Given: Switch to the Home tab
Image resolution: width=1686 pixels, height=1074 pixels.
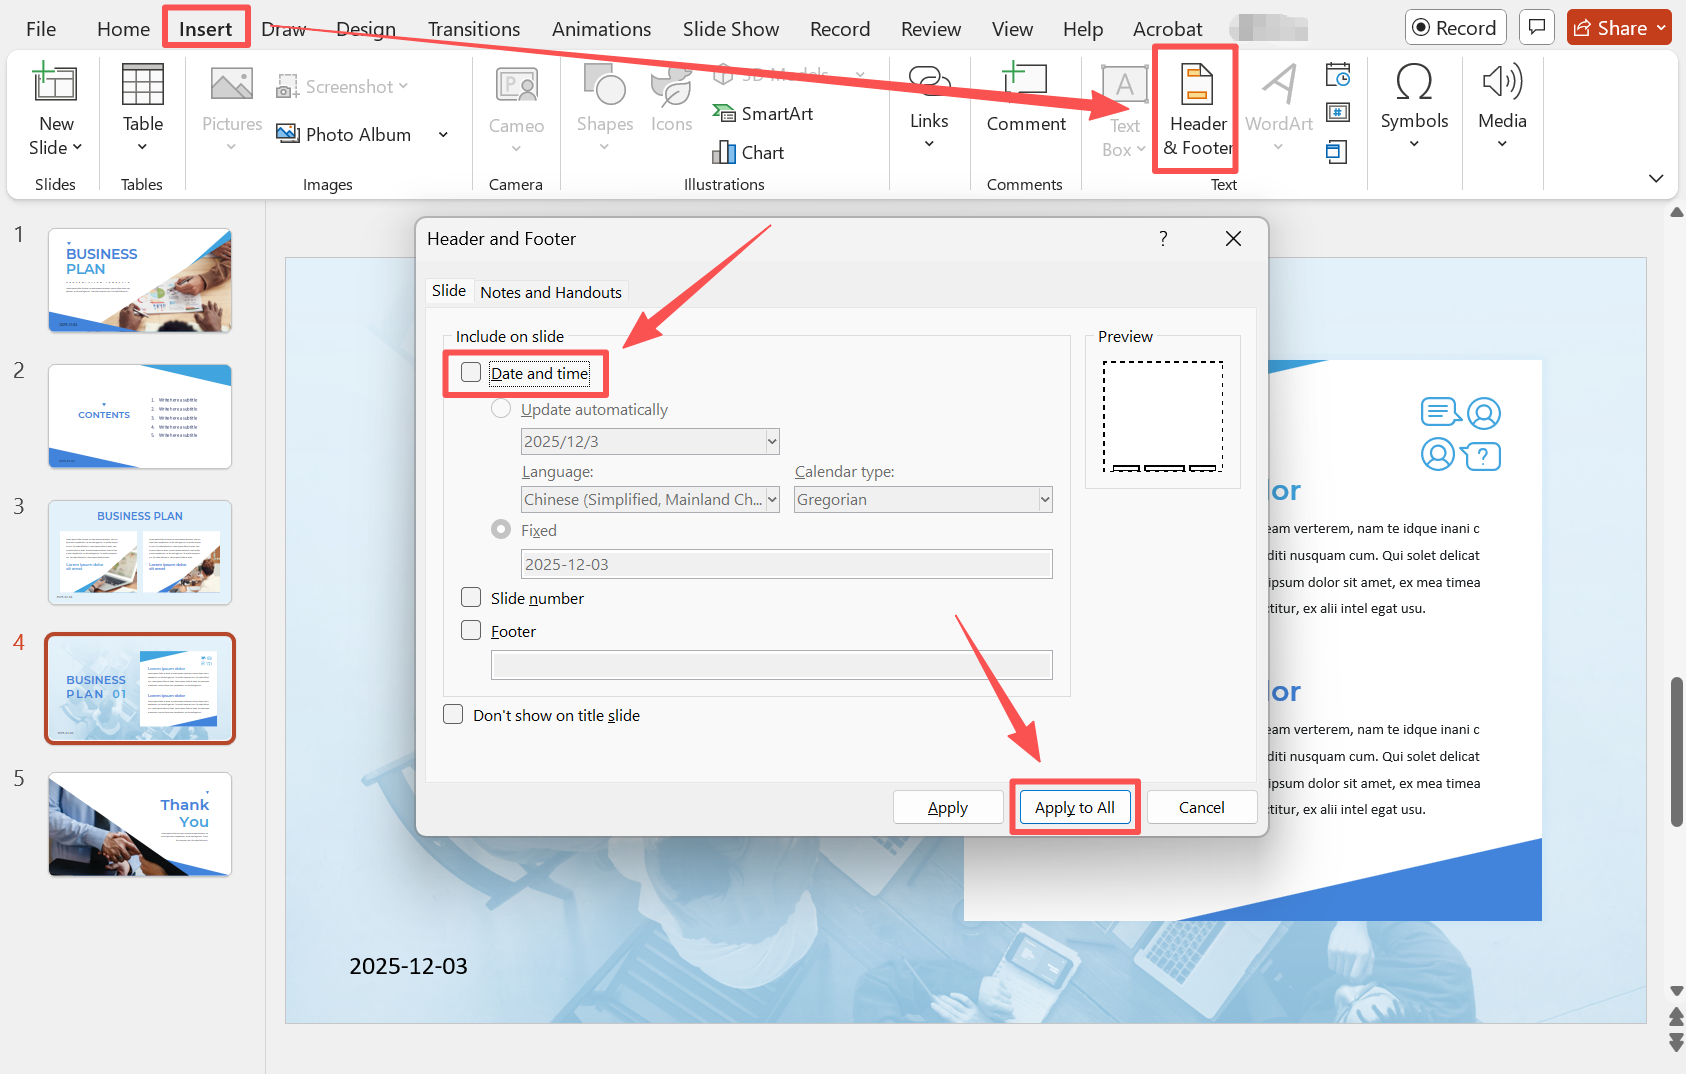Looking at the screenshot, I should point(123,29).
